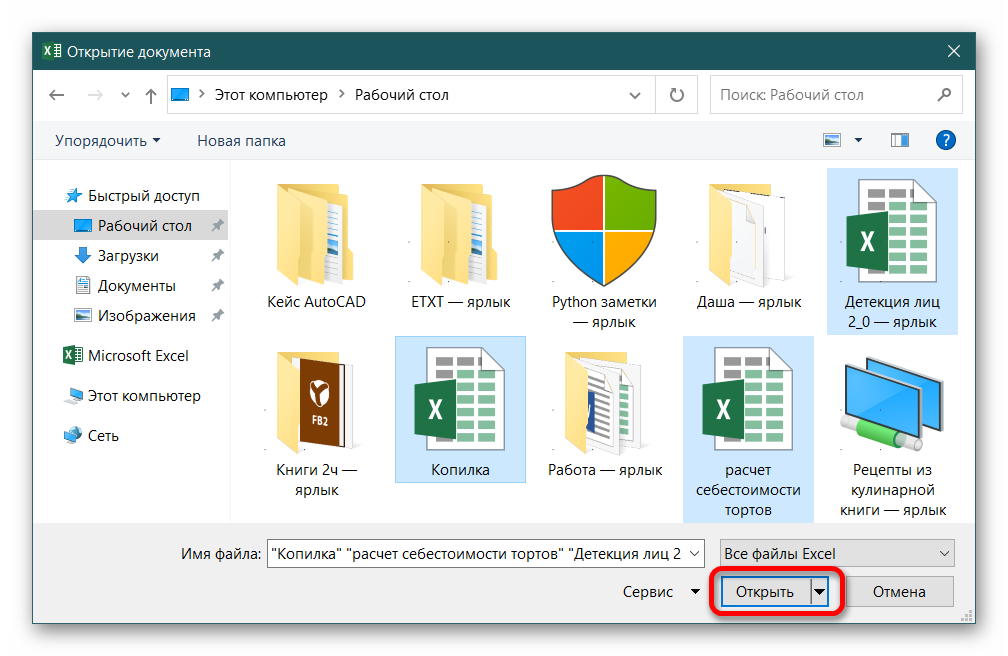Click the magnifier search icon
The image size is (1008, 656).
click(x=944, y=95)
